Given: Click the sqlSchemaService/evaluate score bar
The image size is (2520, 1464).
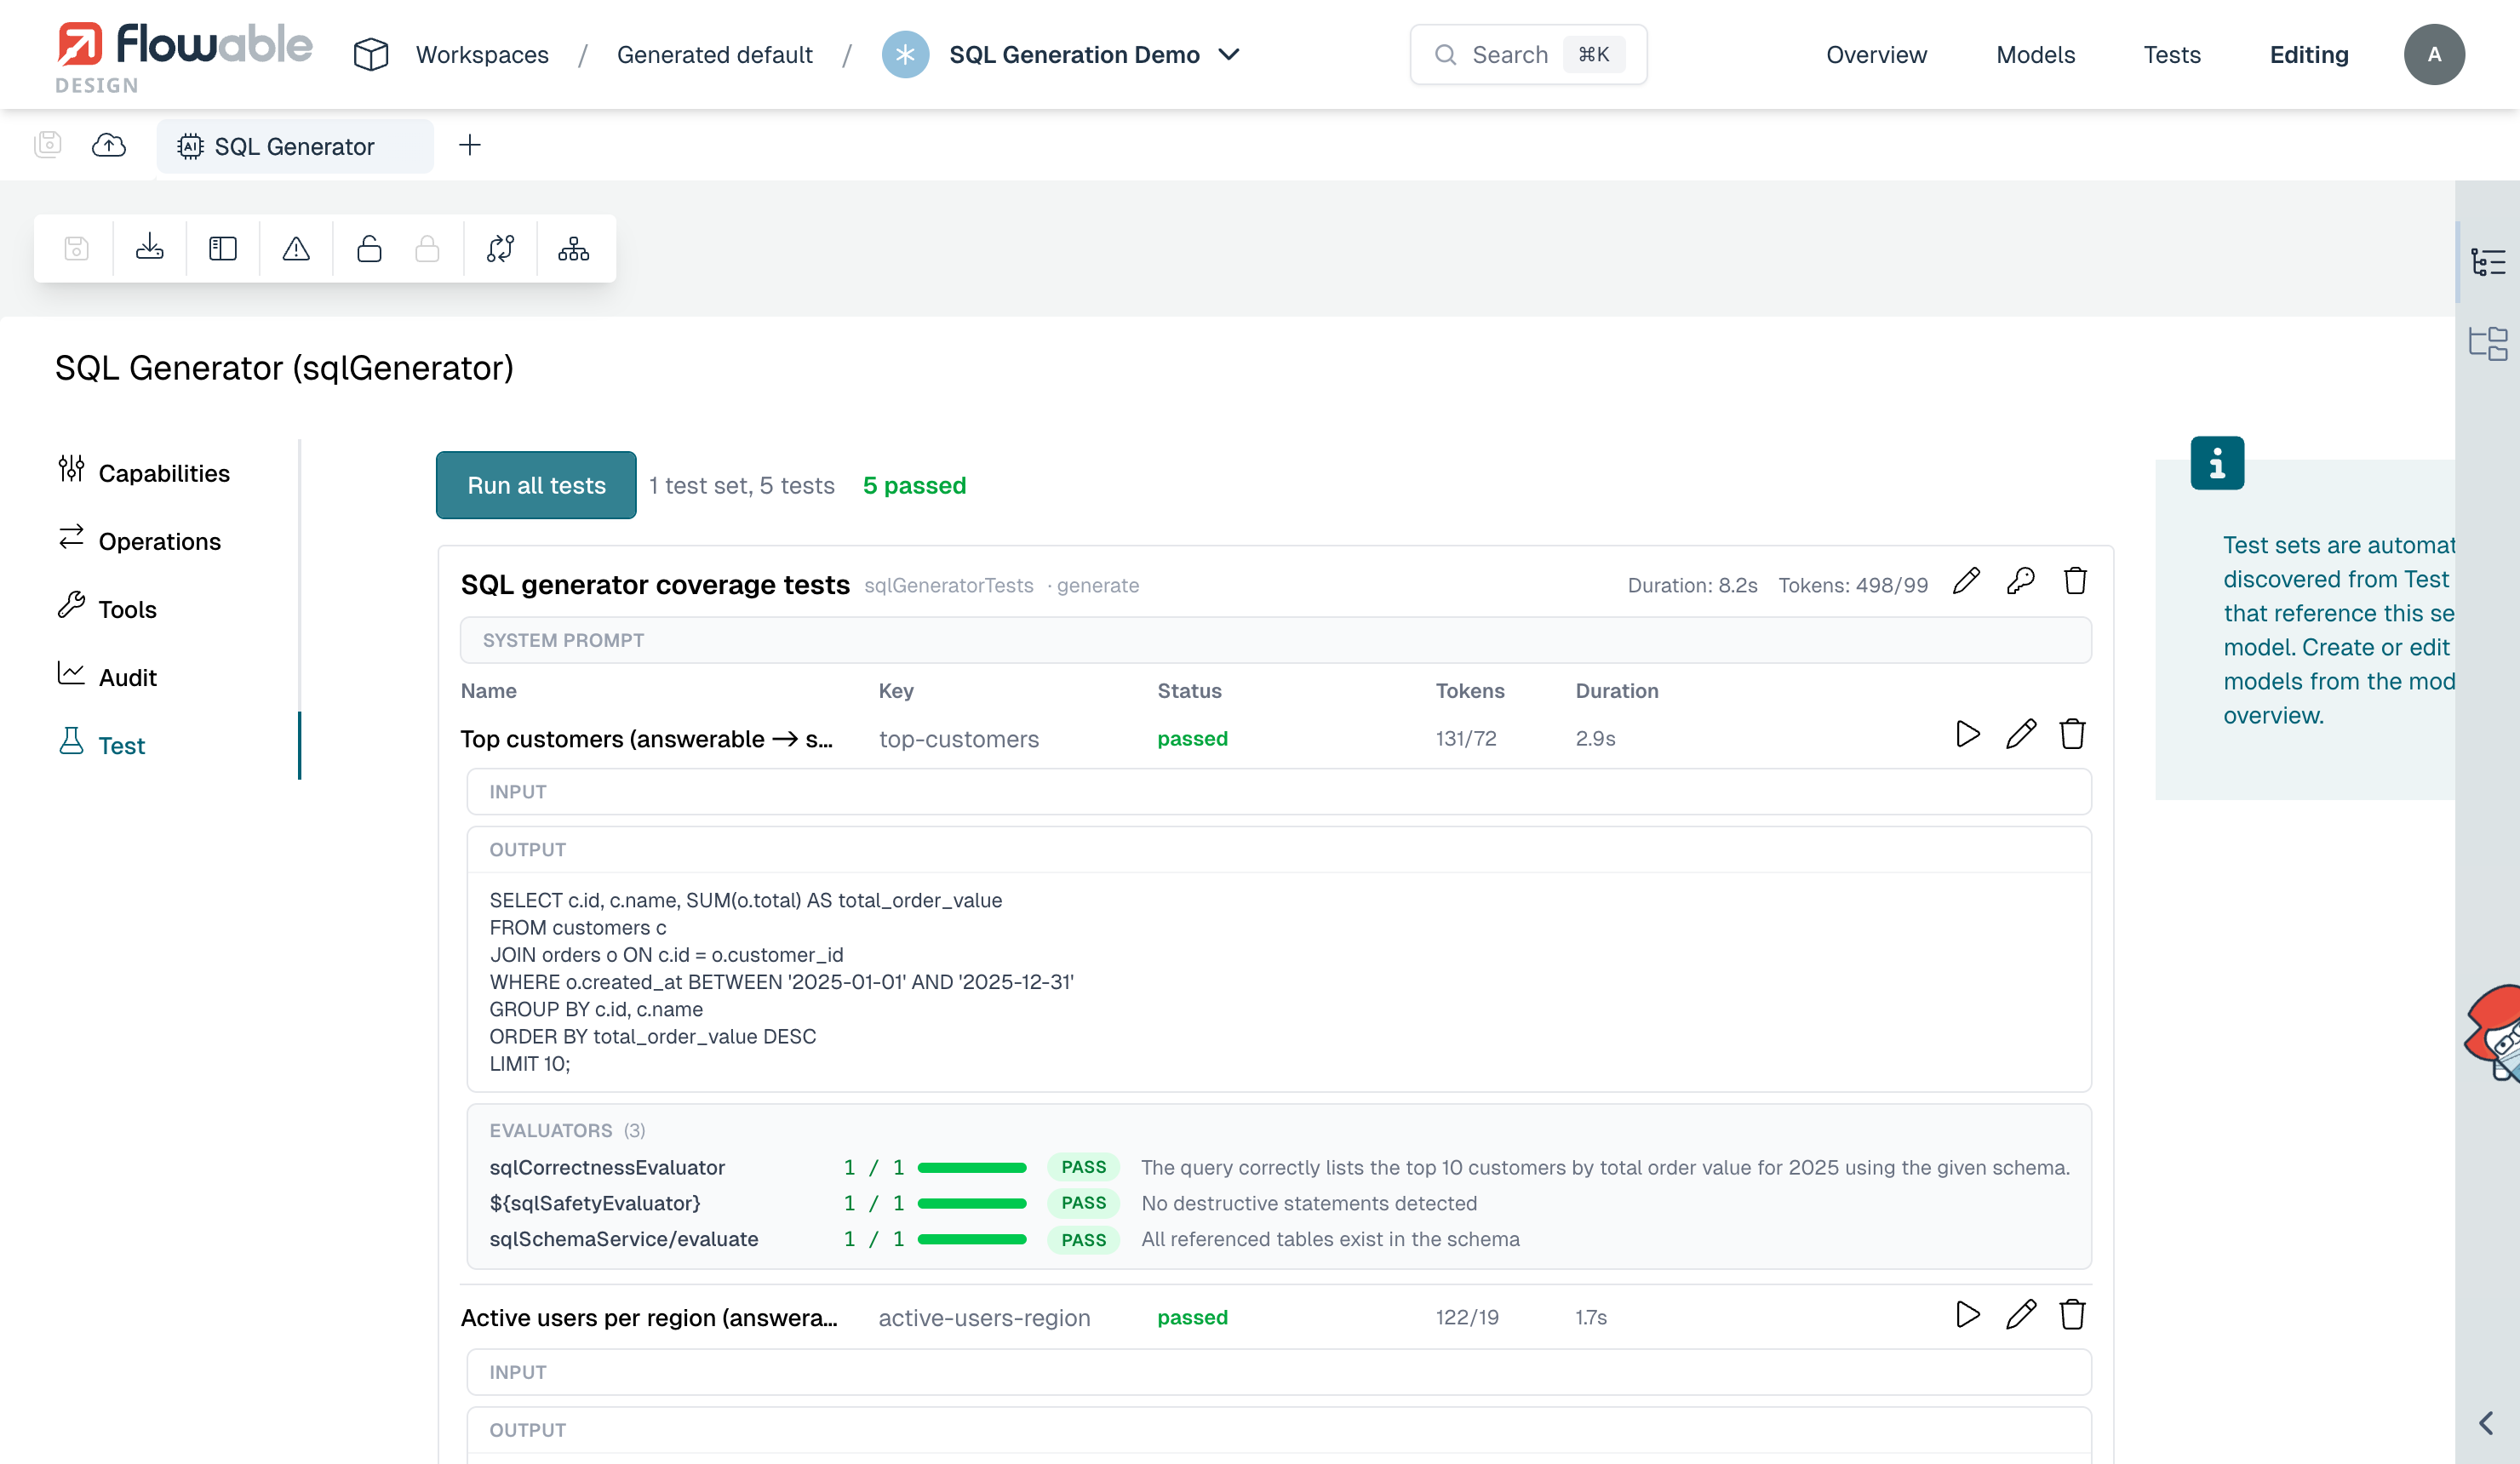Looking at the screenshot, I should click(972, 1239).
